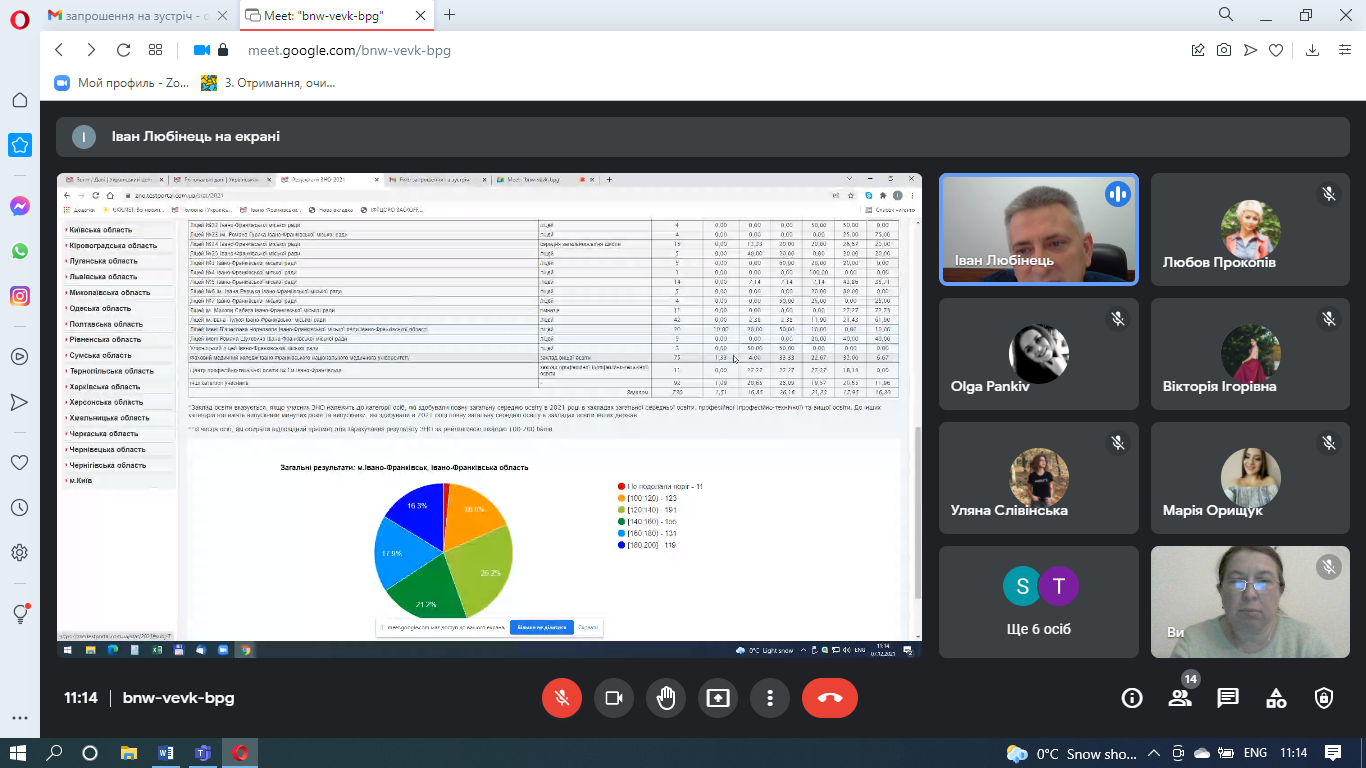
Task: Open host controls lock icon
Action: click(x=1324, y=698)
